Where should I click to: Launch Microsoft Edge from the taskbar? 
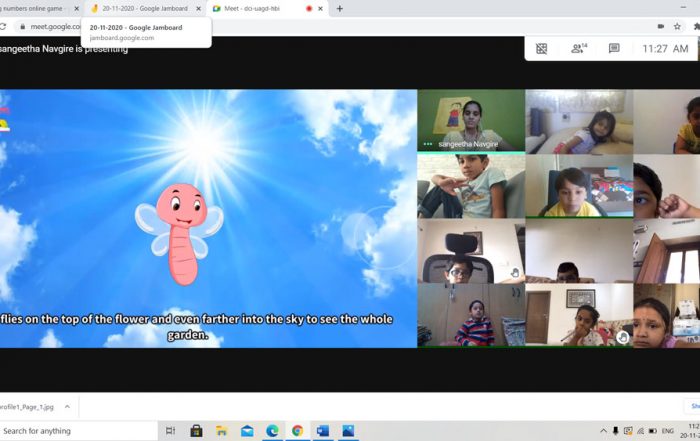pyautogui.click(x=272, y=431)
